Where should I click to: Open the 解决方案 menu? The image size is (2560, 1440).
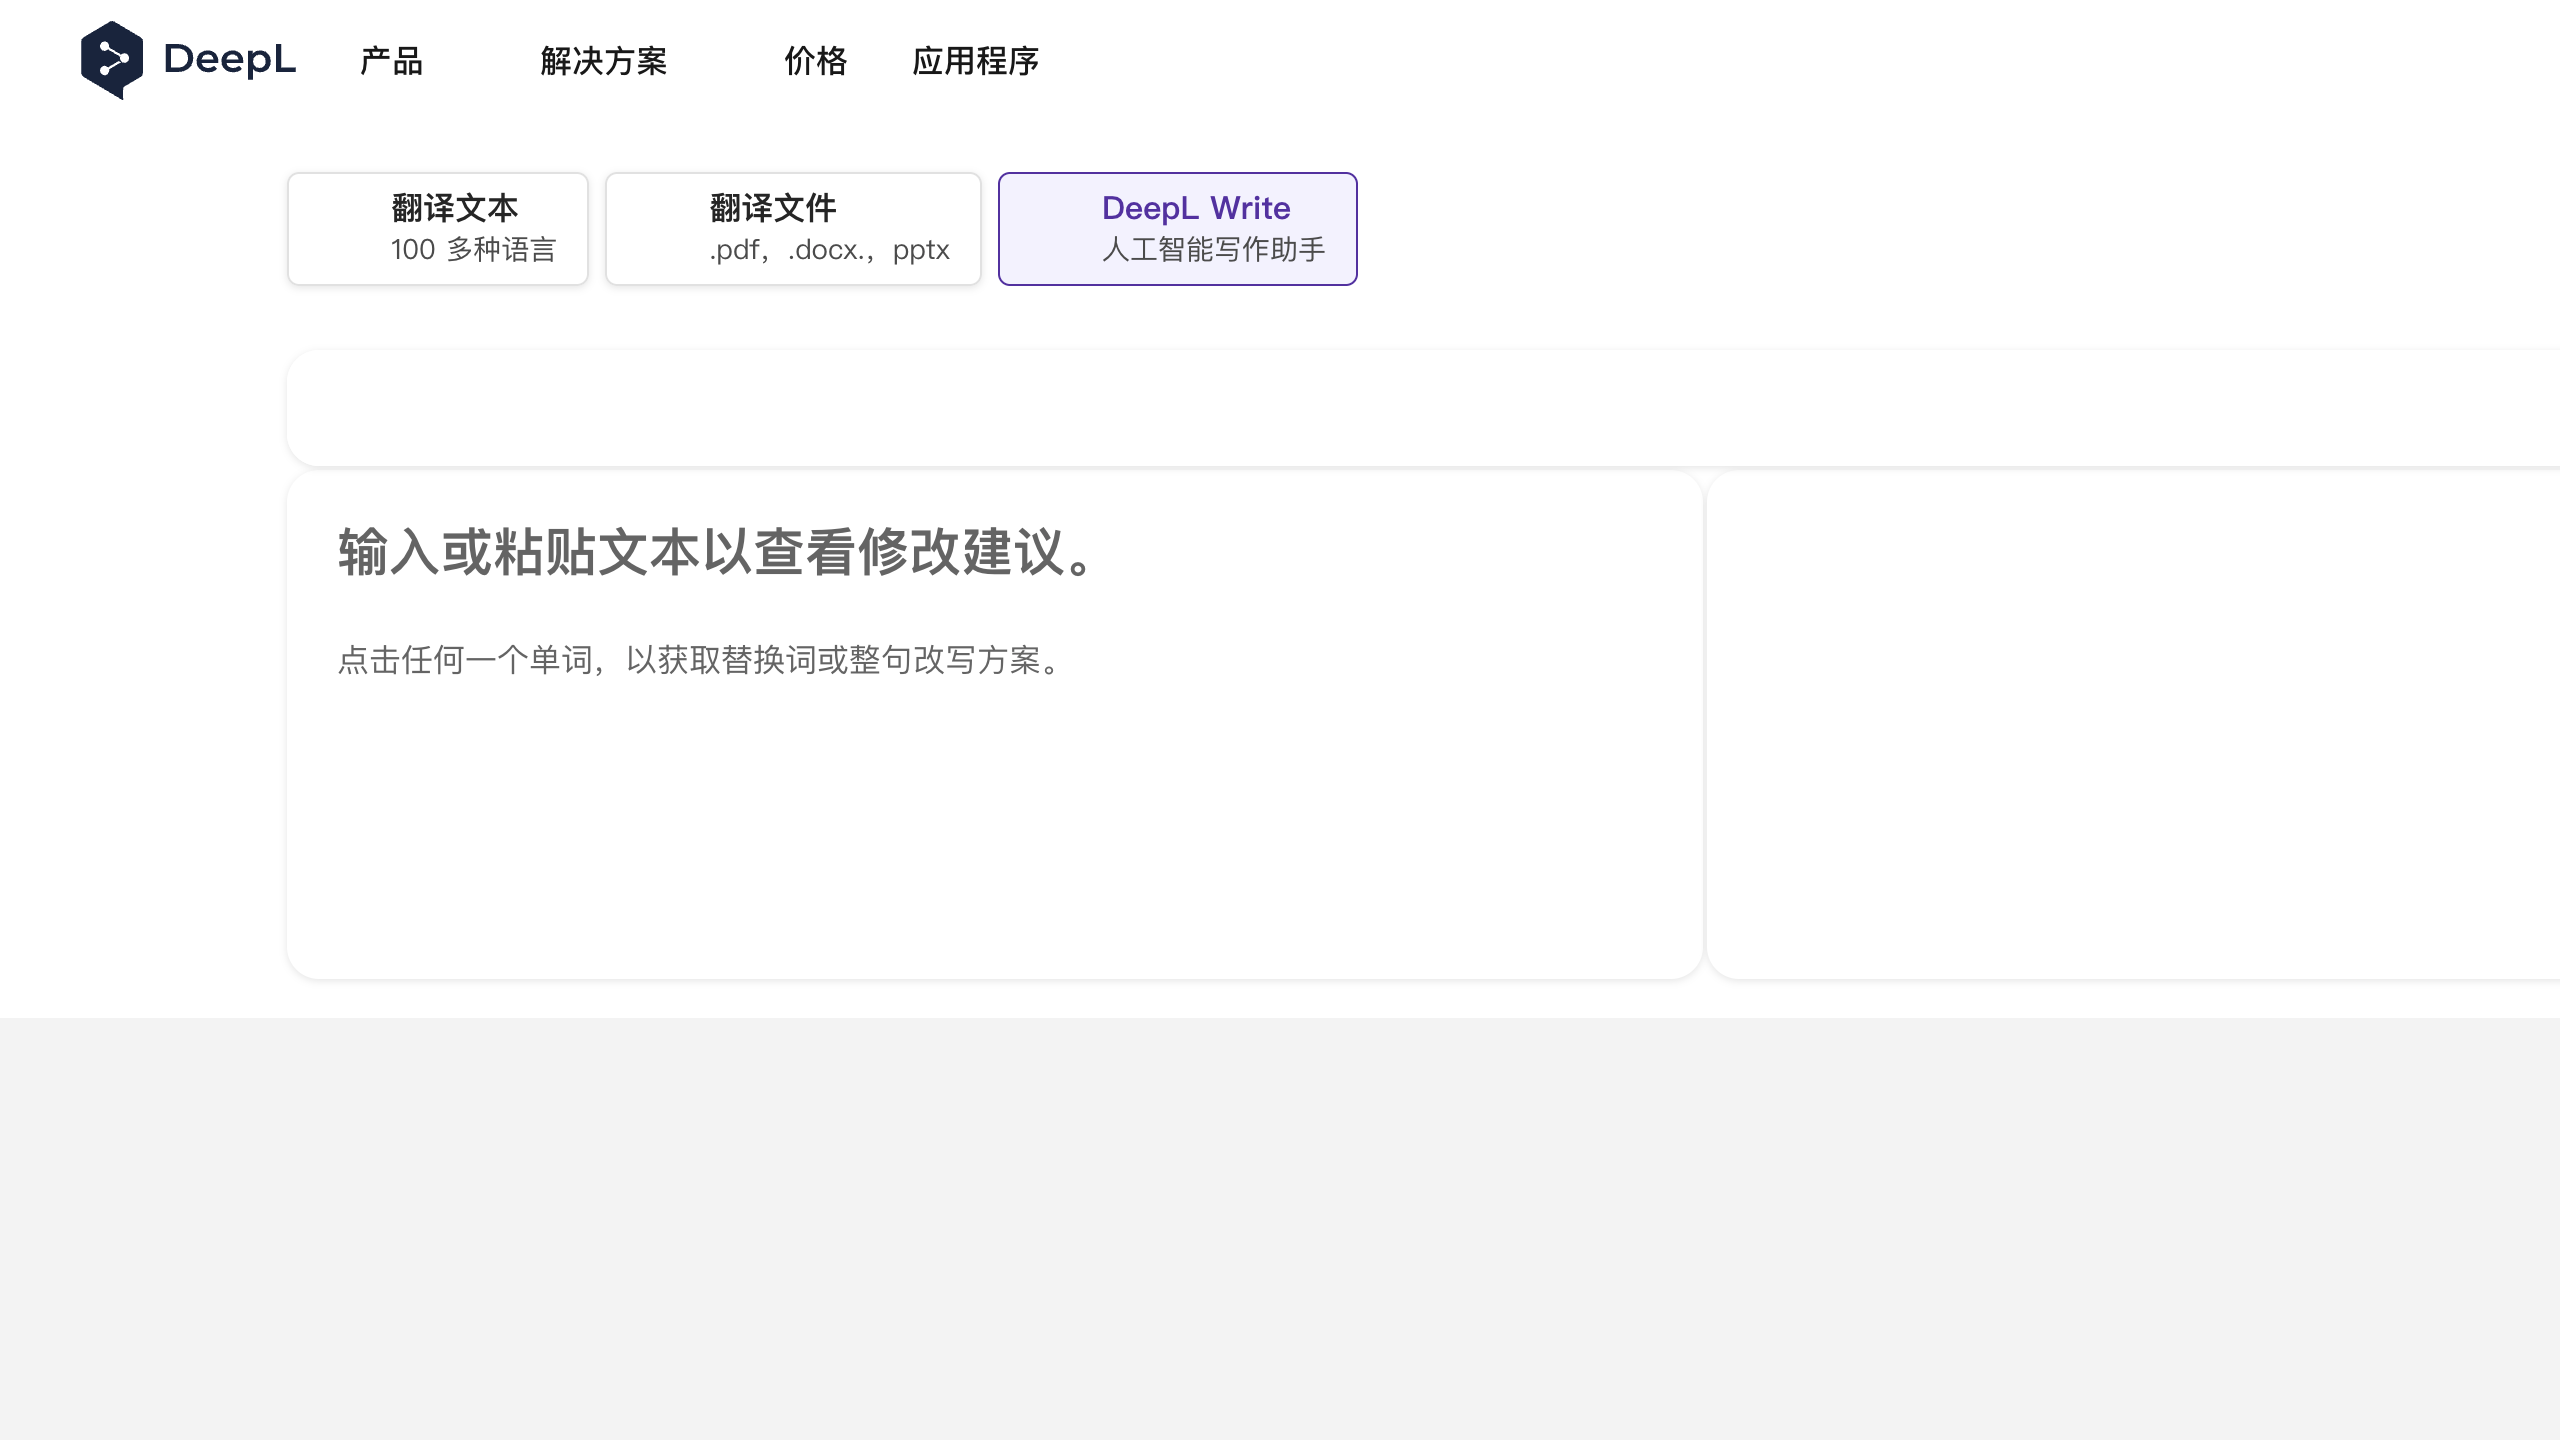point(603,61)
